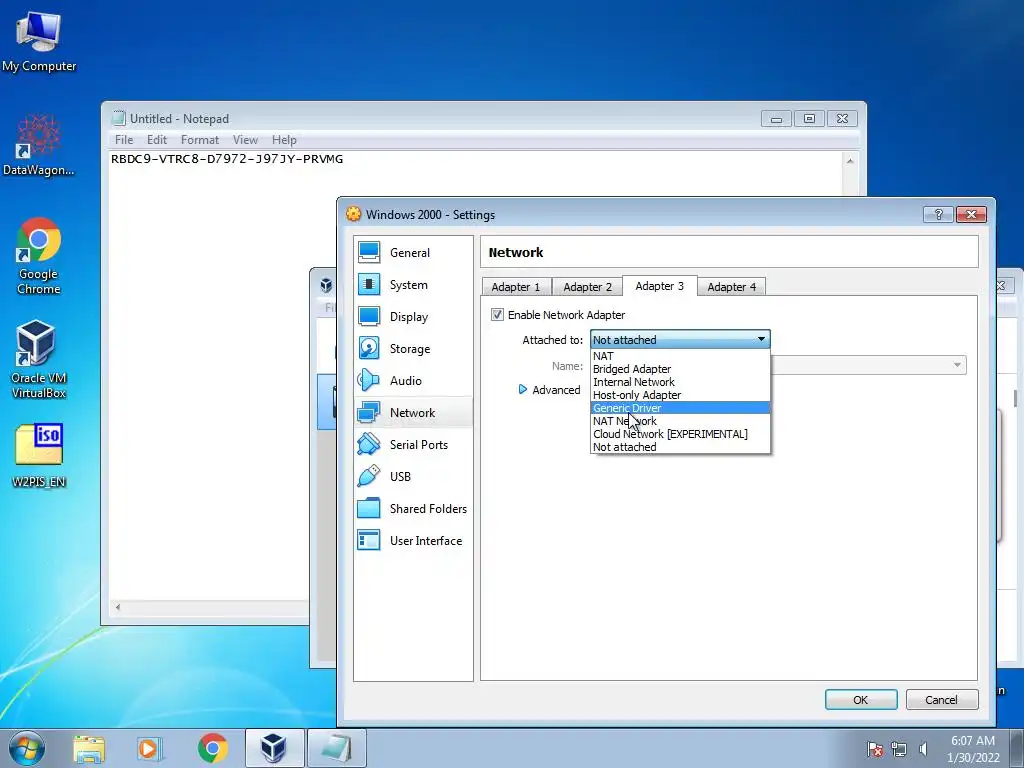This screenshot has height=768, width=1024.
Task: Click the Settings help question mark button
Action: pos(938,214)
